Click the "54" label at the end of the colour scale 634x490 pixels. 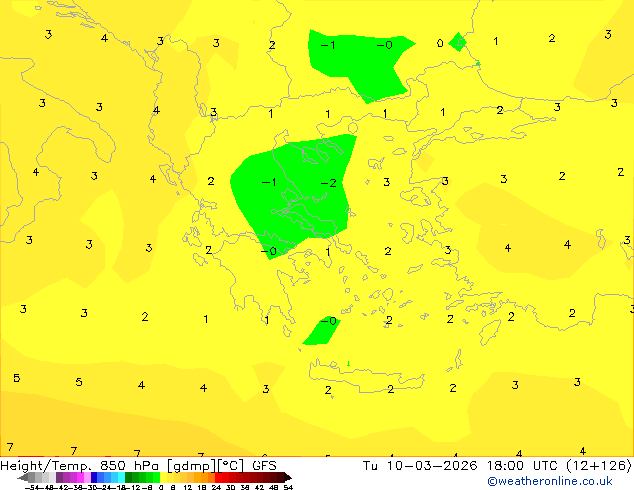(288, 487)
